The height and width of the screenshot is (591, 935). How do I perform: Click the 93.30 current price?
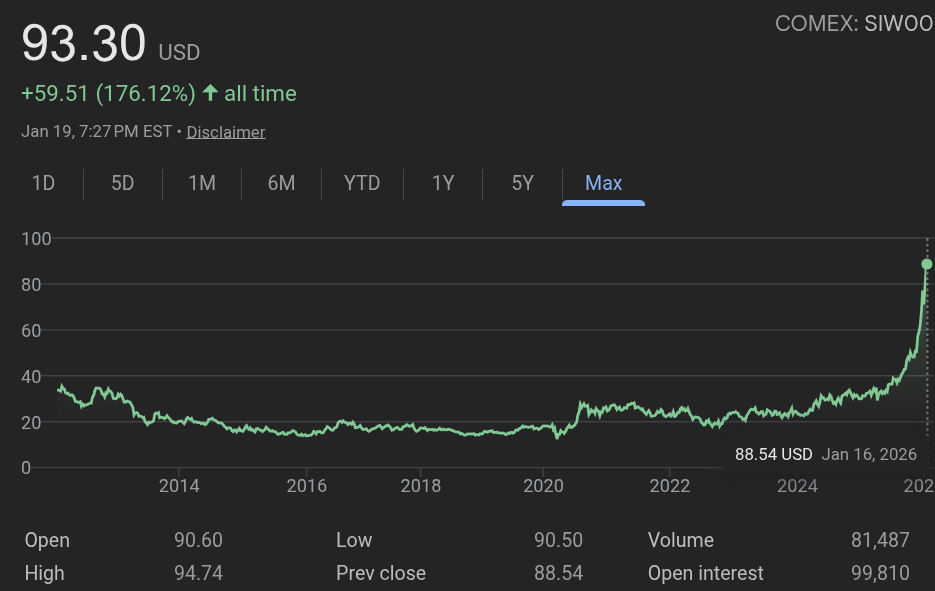click(x=84, y=45)
